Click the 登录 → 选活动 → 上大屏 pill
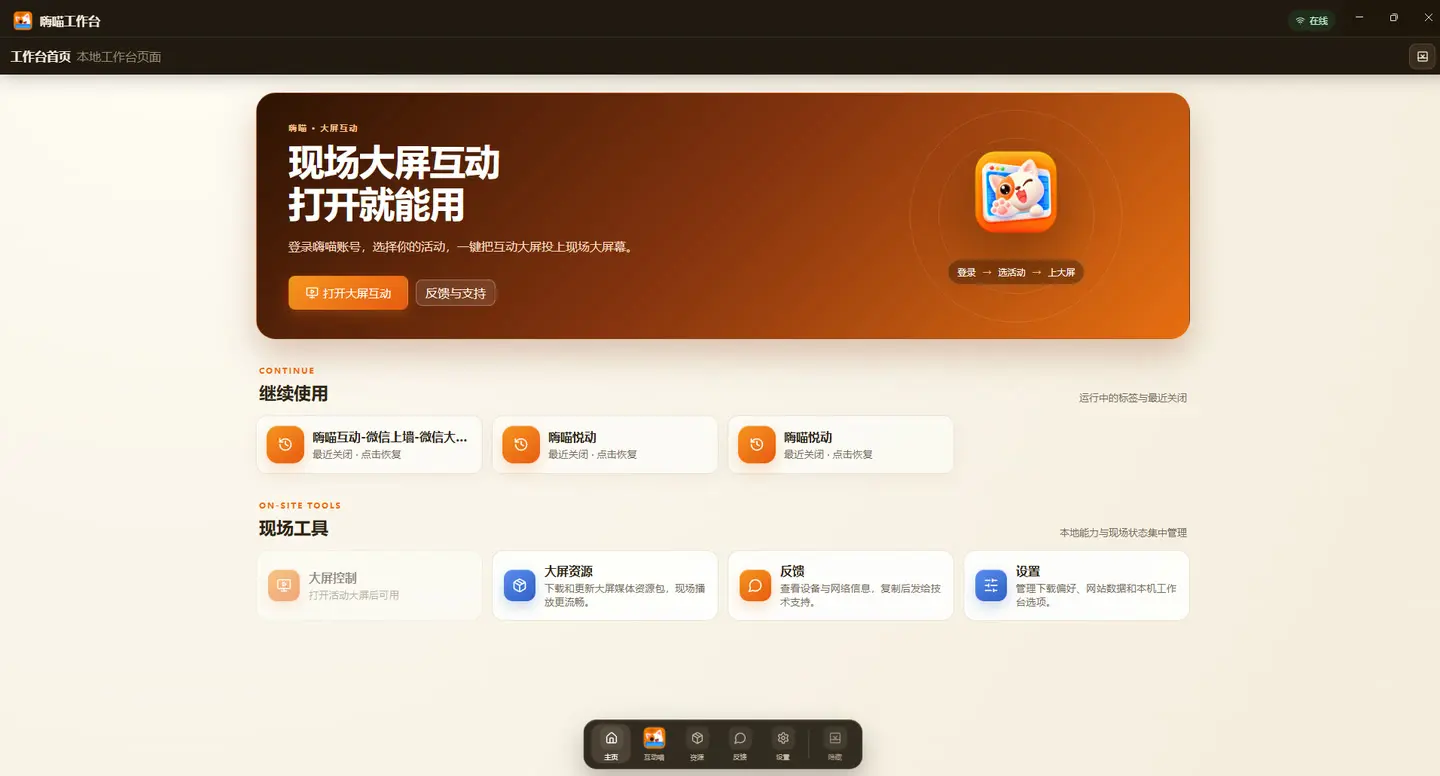 point(1016,272)
